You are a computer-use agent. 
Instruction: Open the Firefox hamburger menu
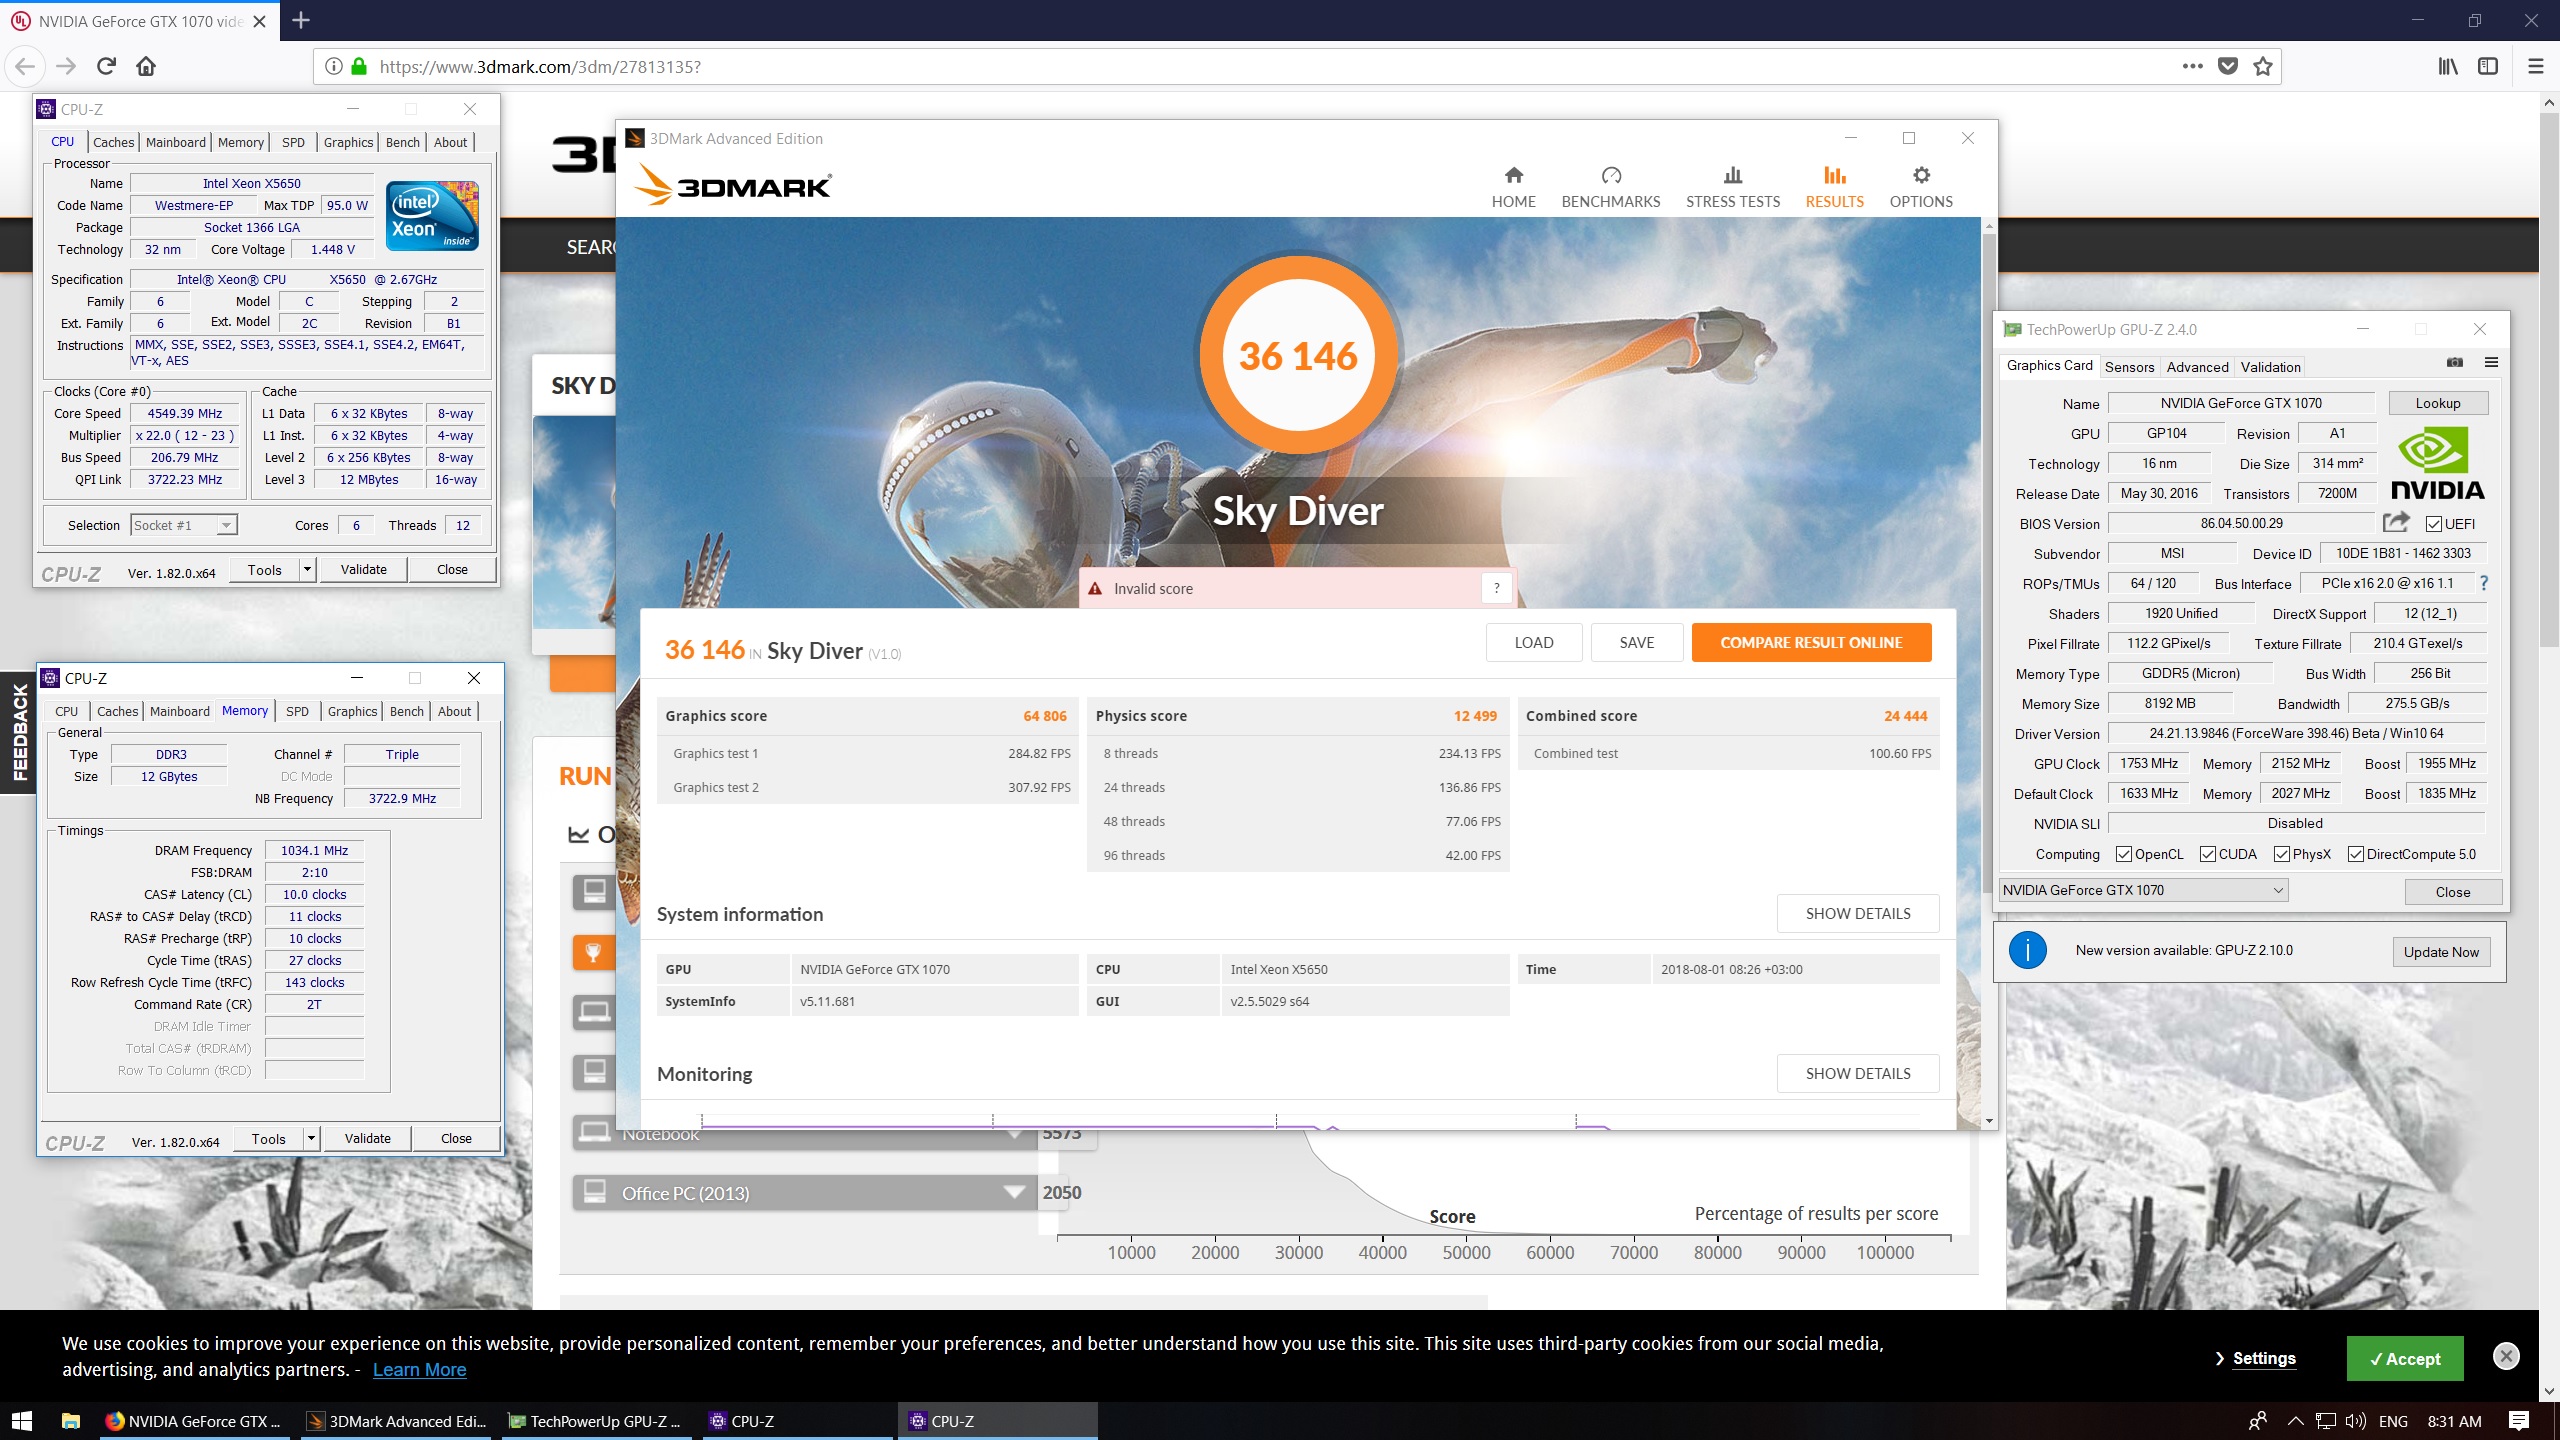point(2535,66)
